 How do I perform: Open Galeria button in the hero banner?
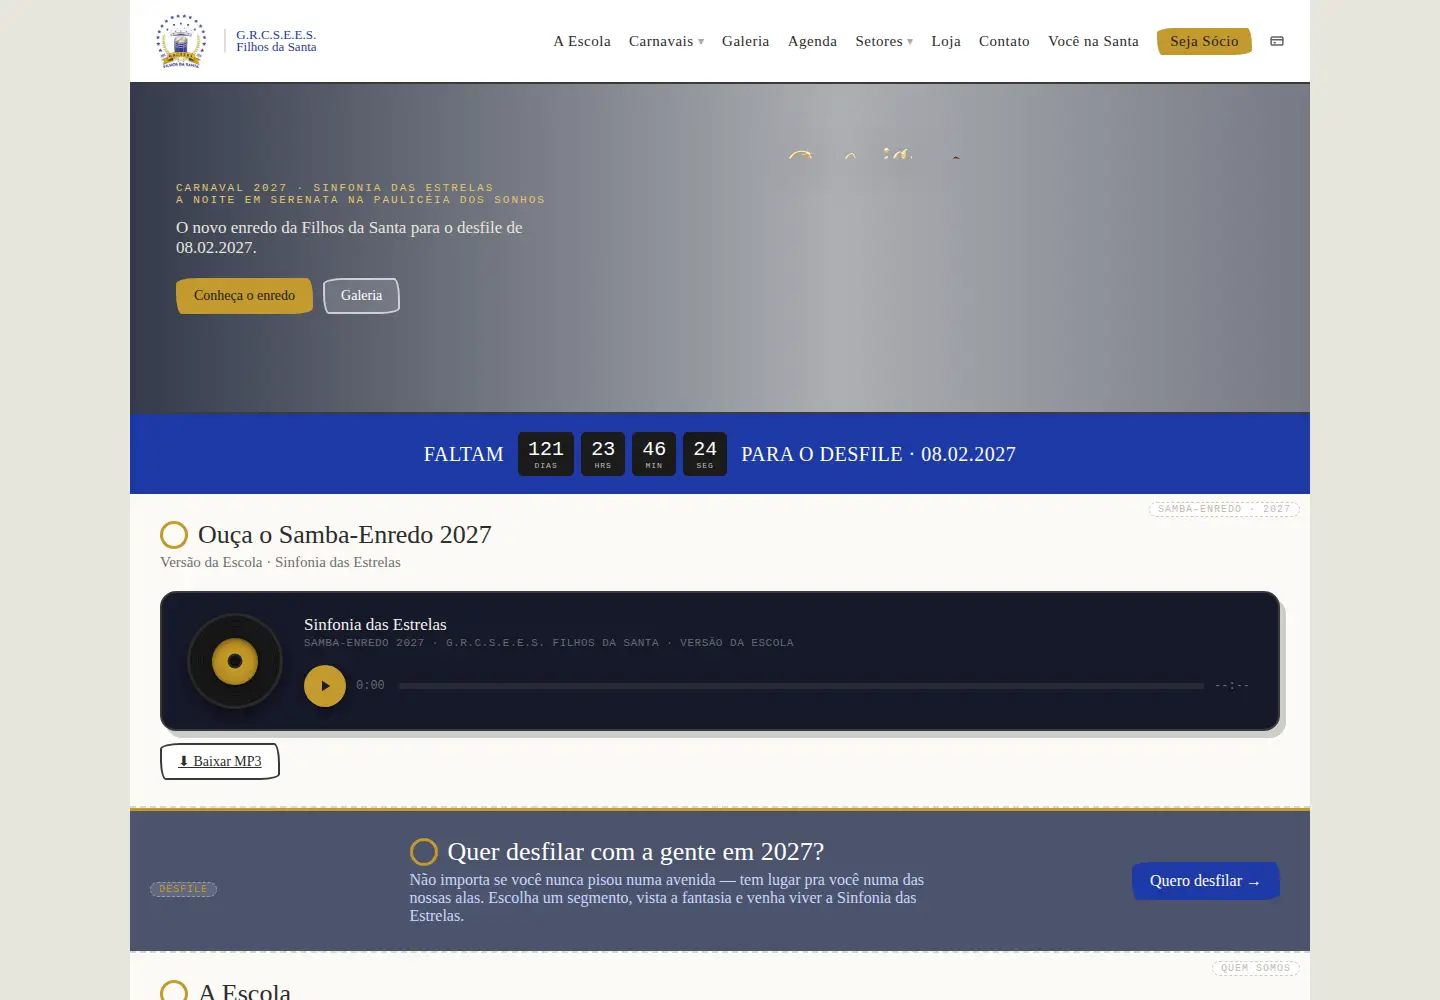pos(361,296)
